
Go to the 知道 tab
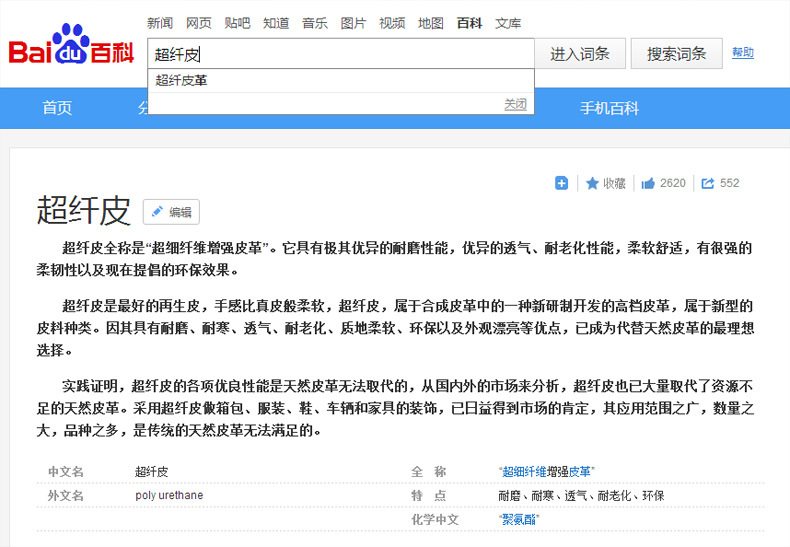click(276, 23)
